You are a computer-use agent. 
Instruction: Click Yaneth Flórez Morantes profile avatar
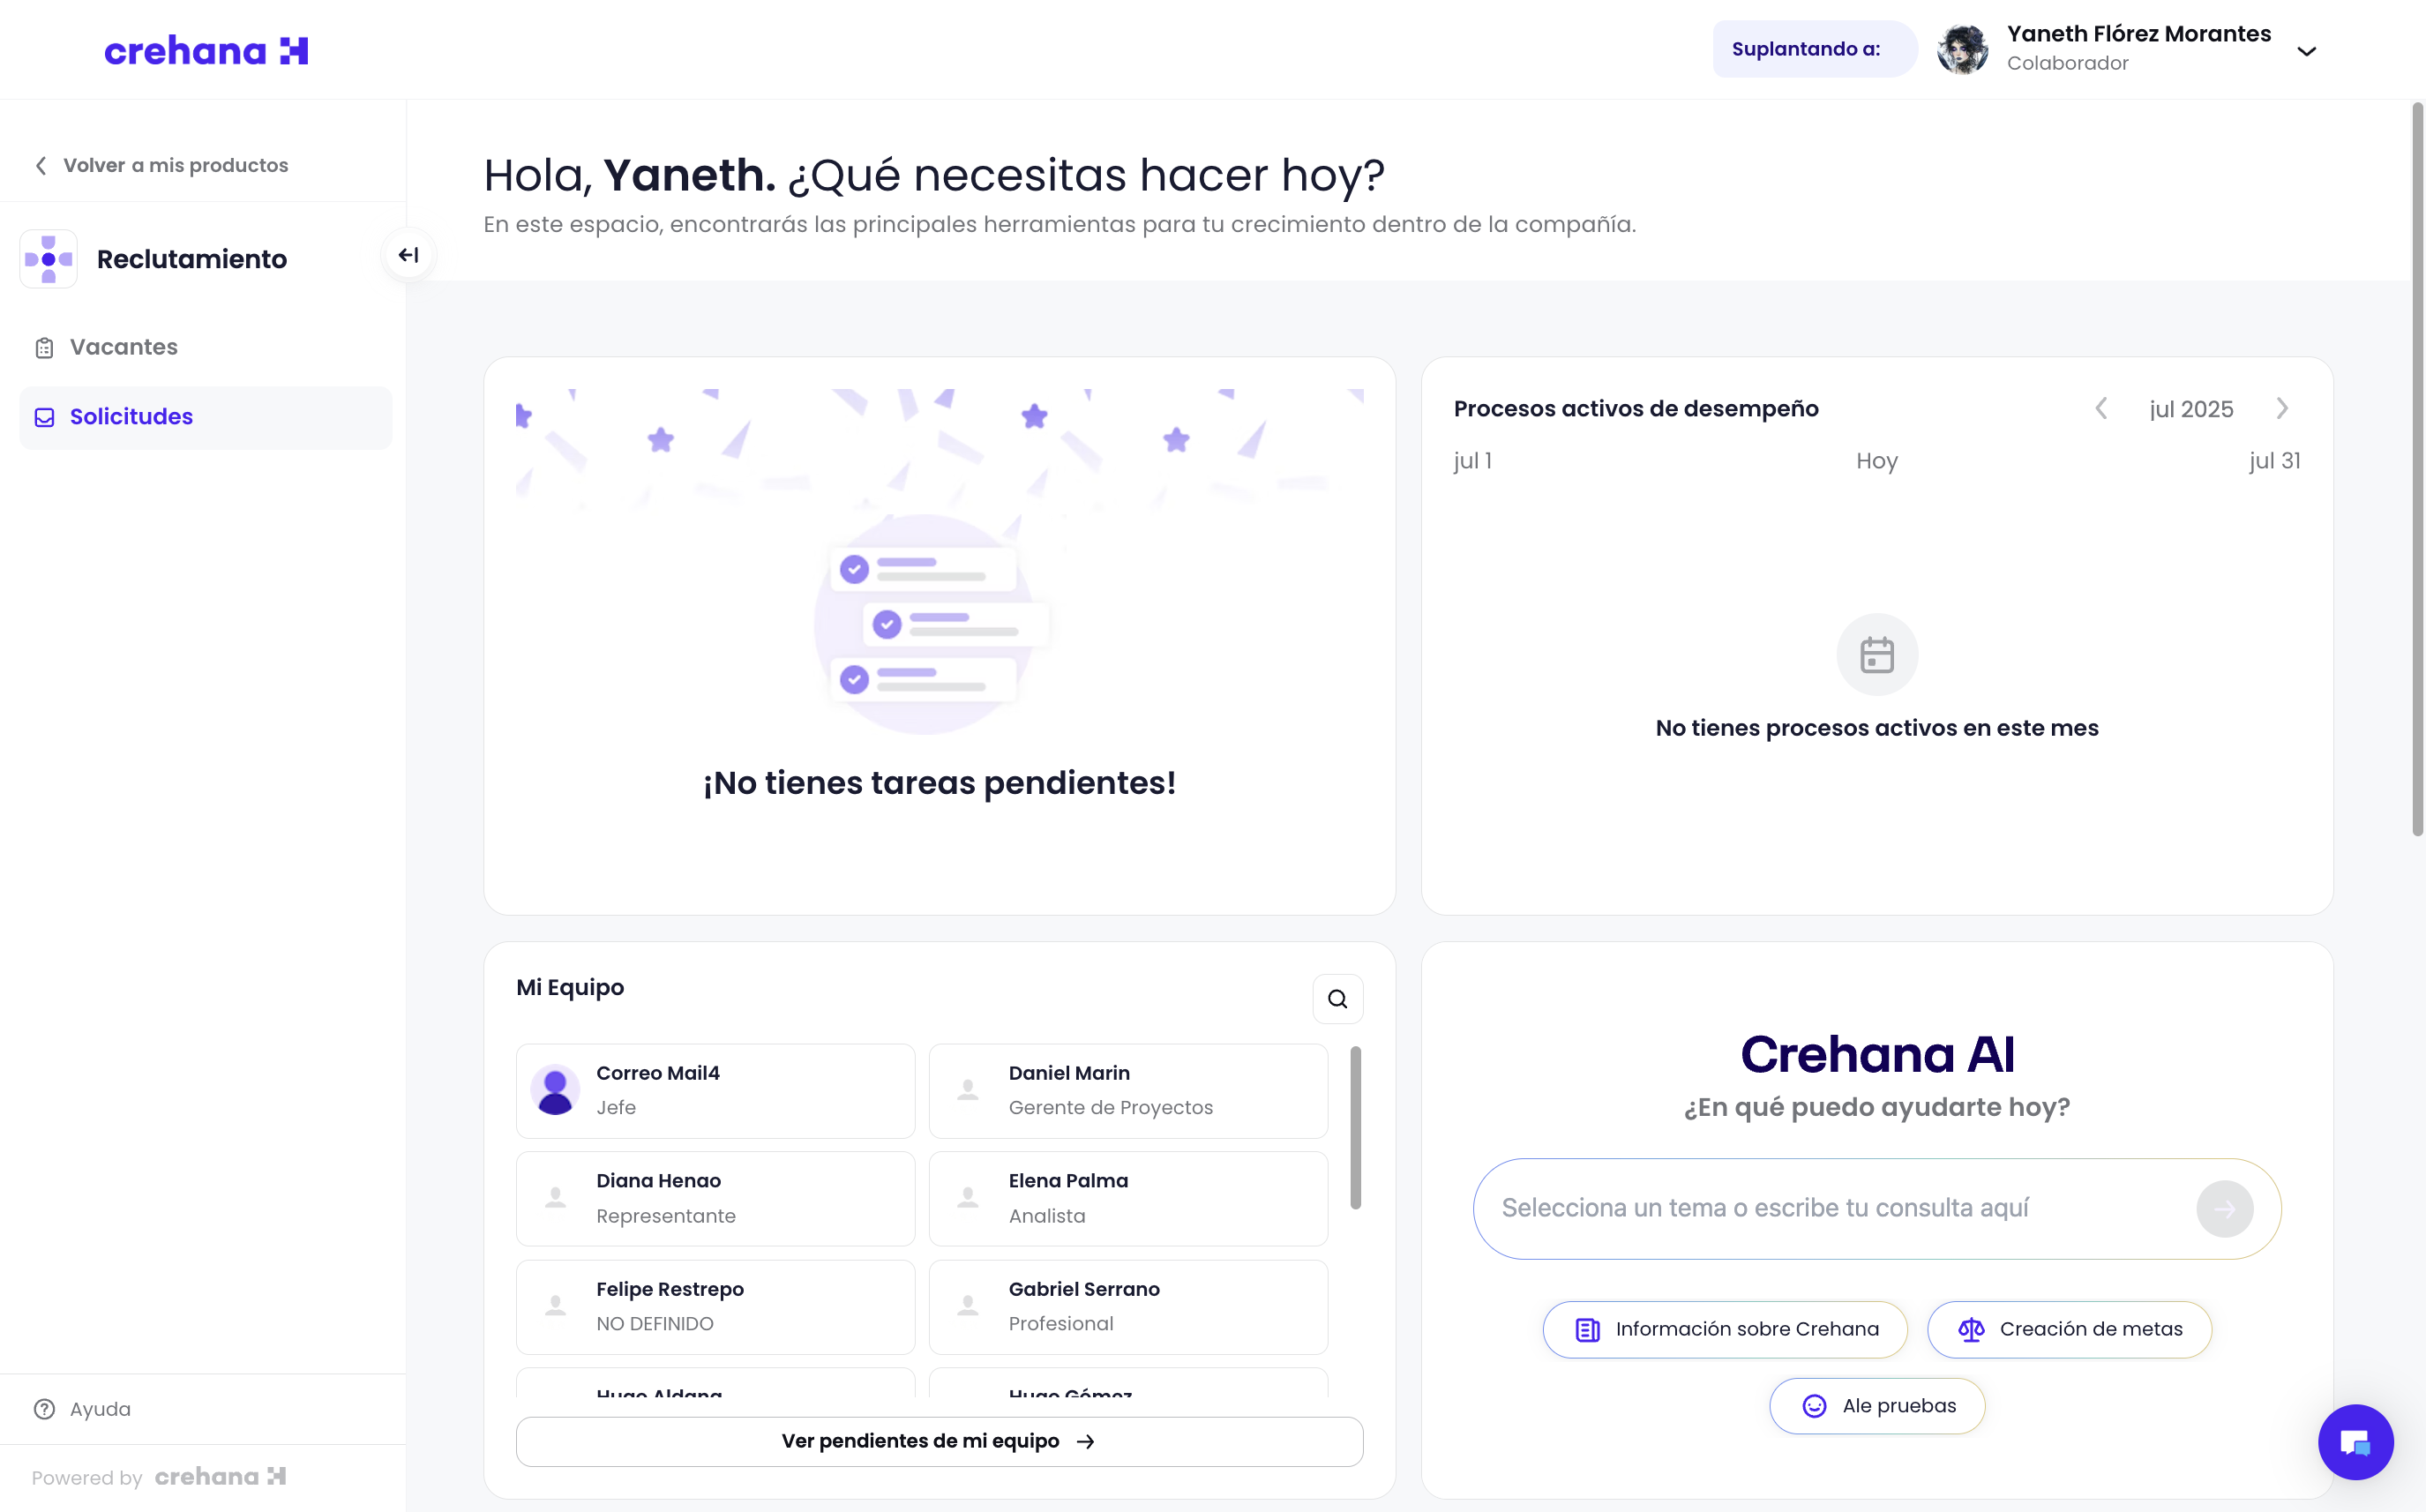point(1962,49)
